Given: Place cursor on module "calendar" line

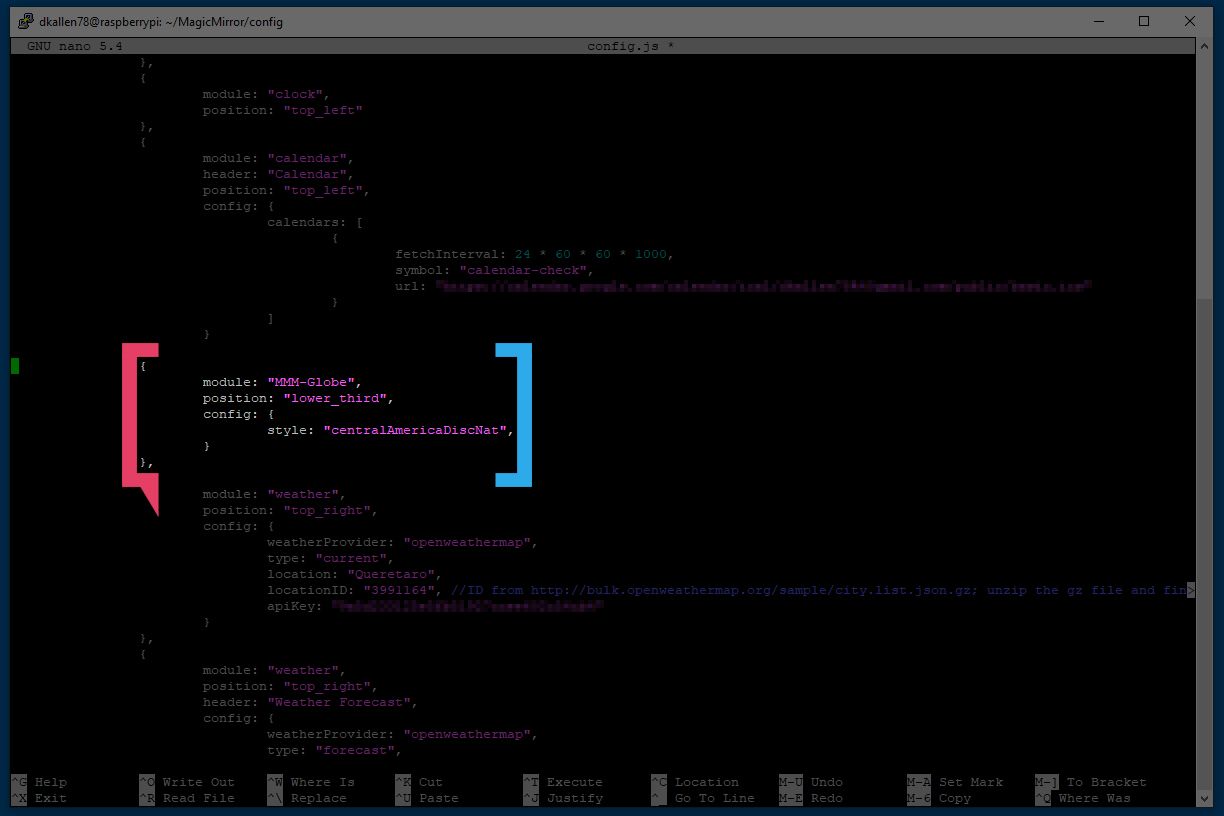Looking at the screenshot, I should (277, 158).
